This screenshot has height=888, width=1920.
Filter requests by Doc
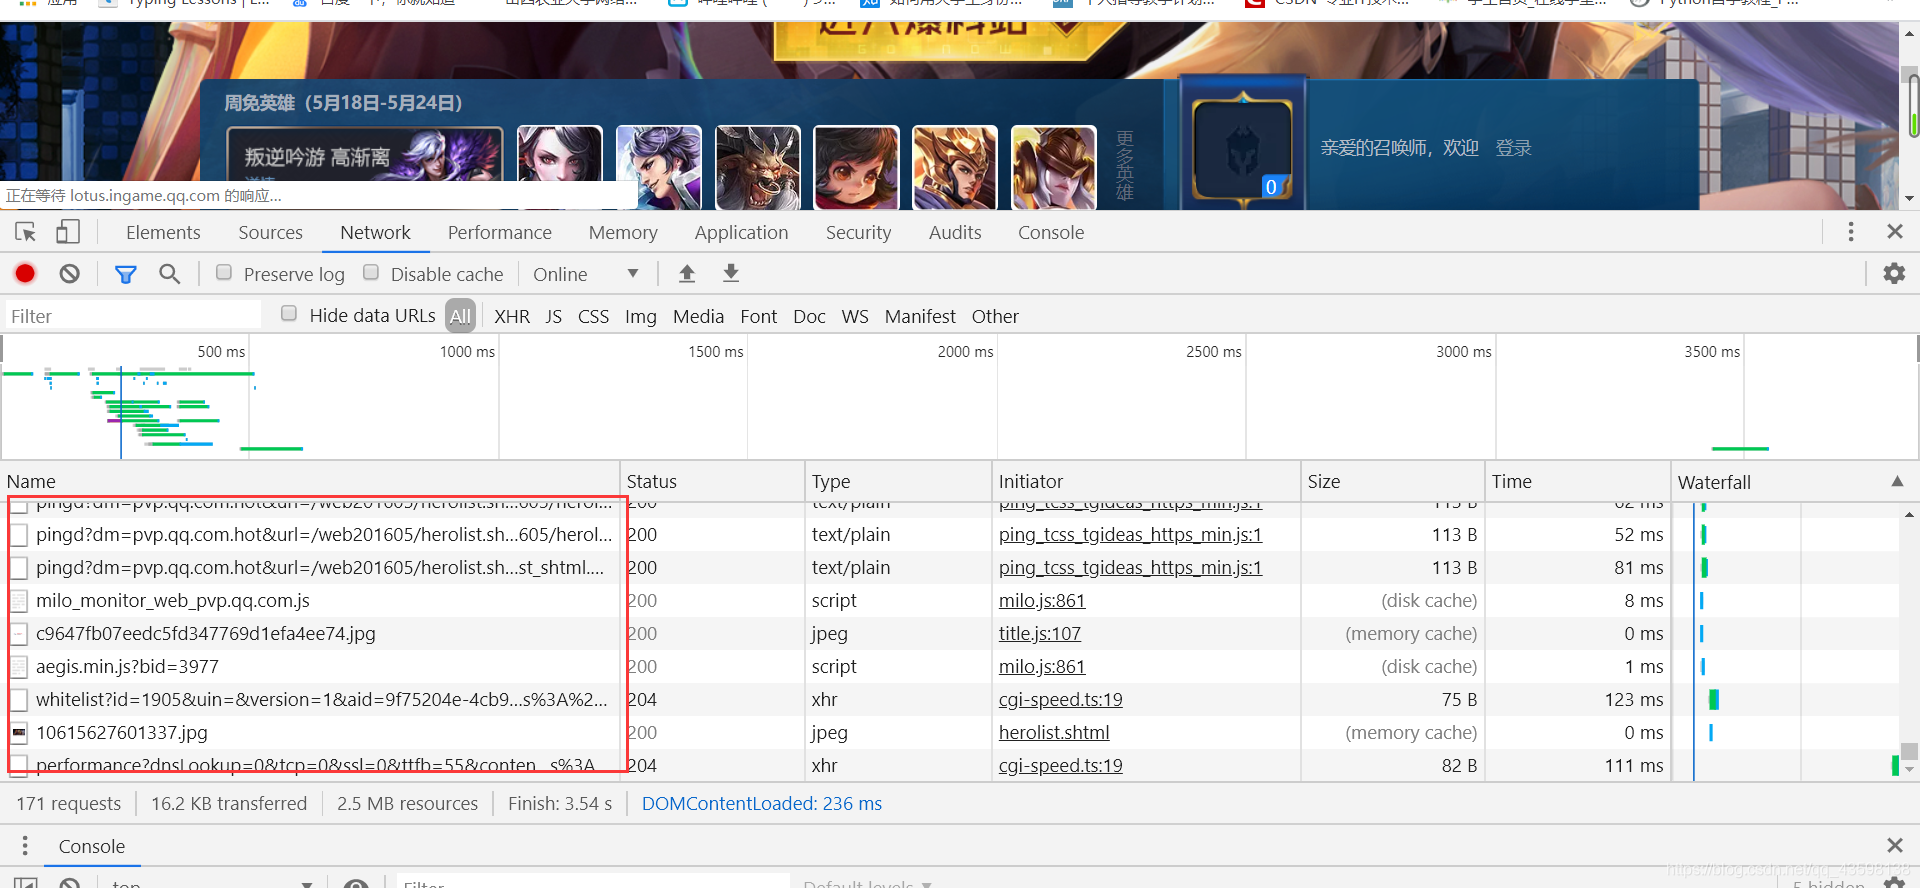[x=809, y=316]
